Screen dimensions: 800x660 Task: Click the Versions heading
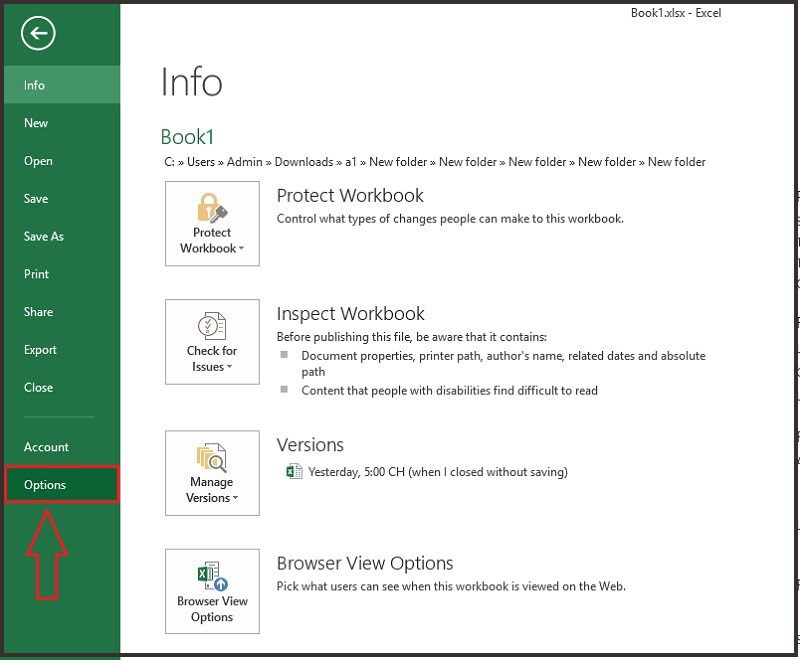click(310, 445)
